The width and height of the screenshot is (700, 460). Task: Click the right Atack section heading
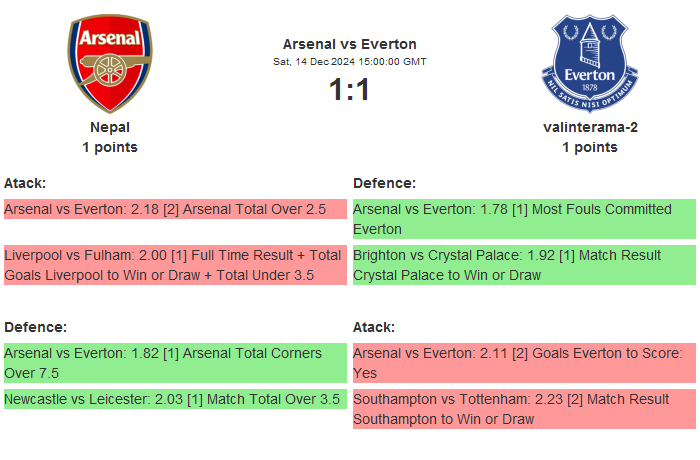(x=374, y=327)
